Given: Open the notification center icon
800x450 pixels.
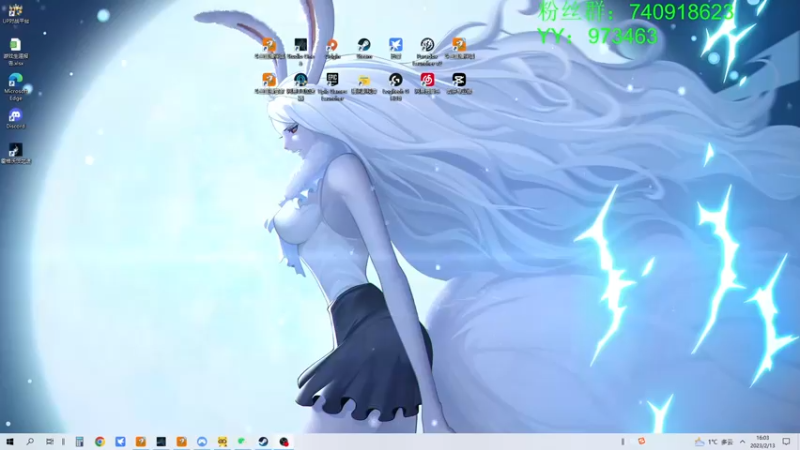Looking at the screenshot, I should tap(786, 442).
